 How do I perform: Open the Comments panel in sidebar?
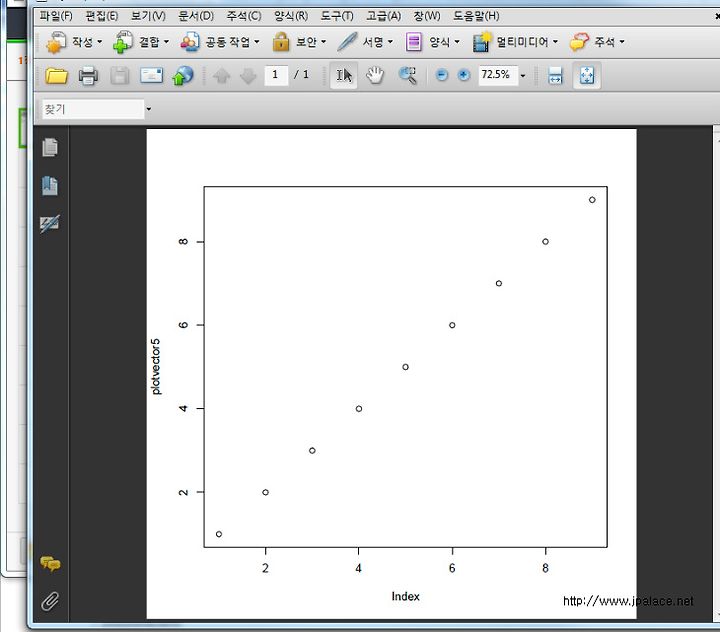(50, 563)
